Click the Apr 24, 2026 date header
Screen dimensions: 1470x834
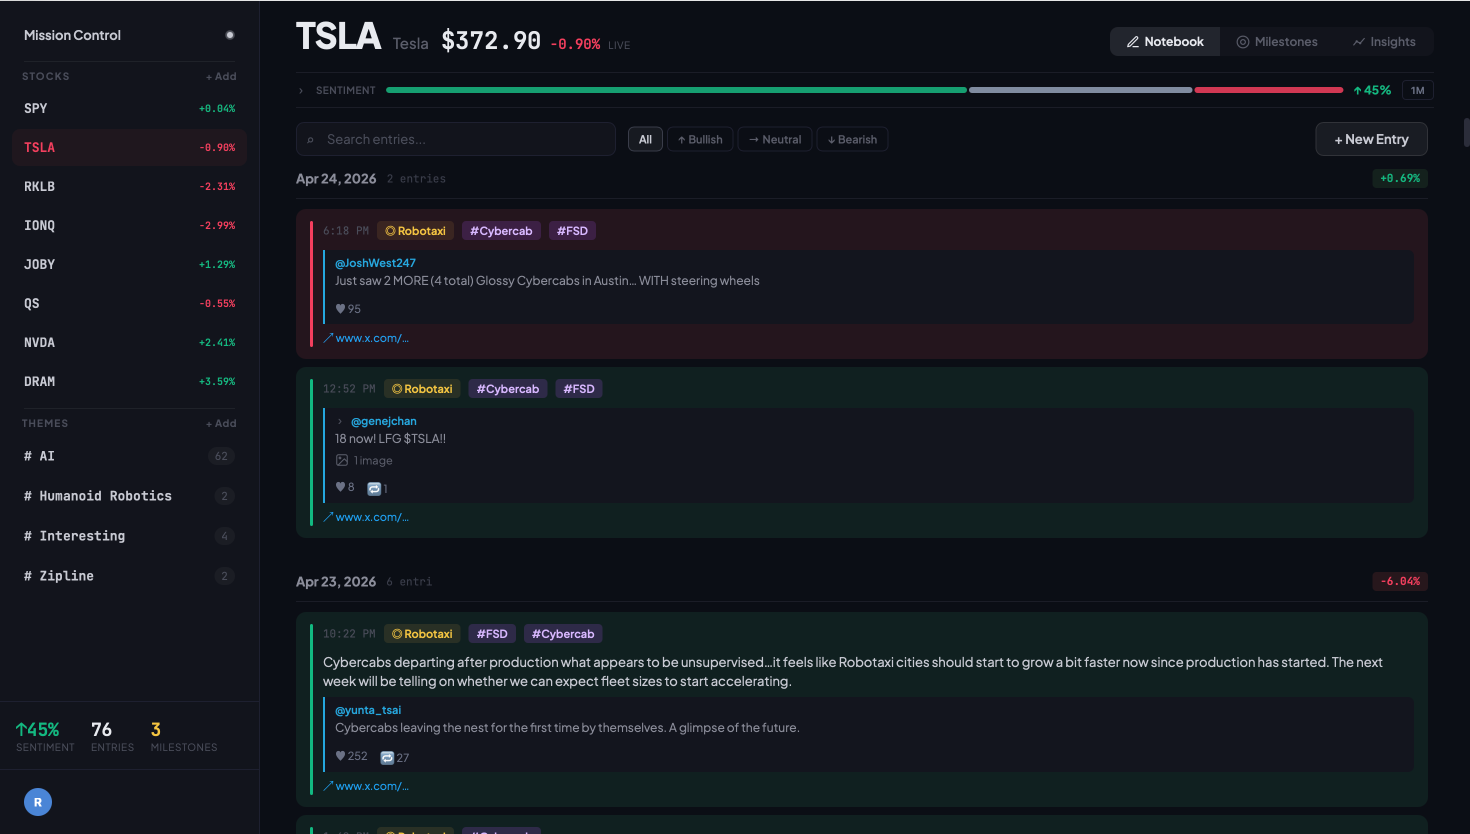[x=336, y=179]
